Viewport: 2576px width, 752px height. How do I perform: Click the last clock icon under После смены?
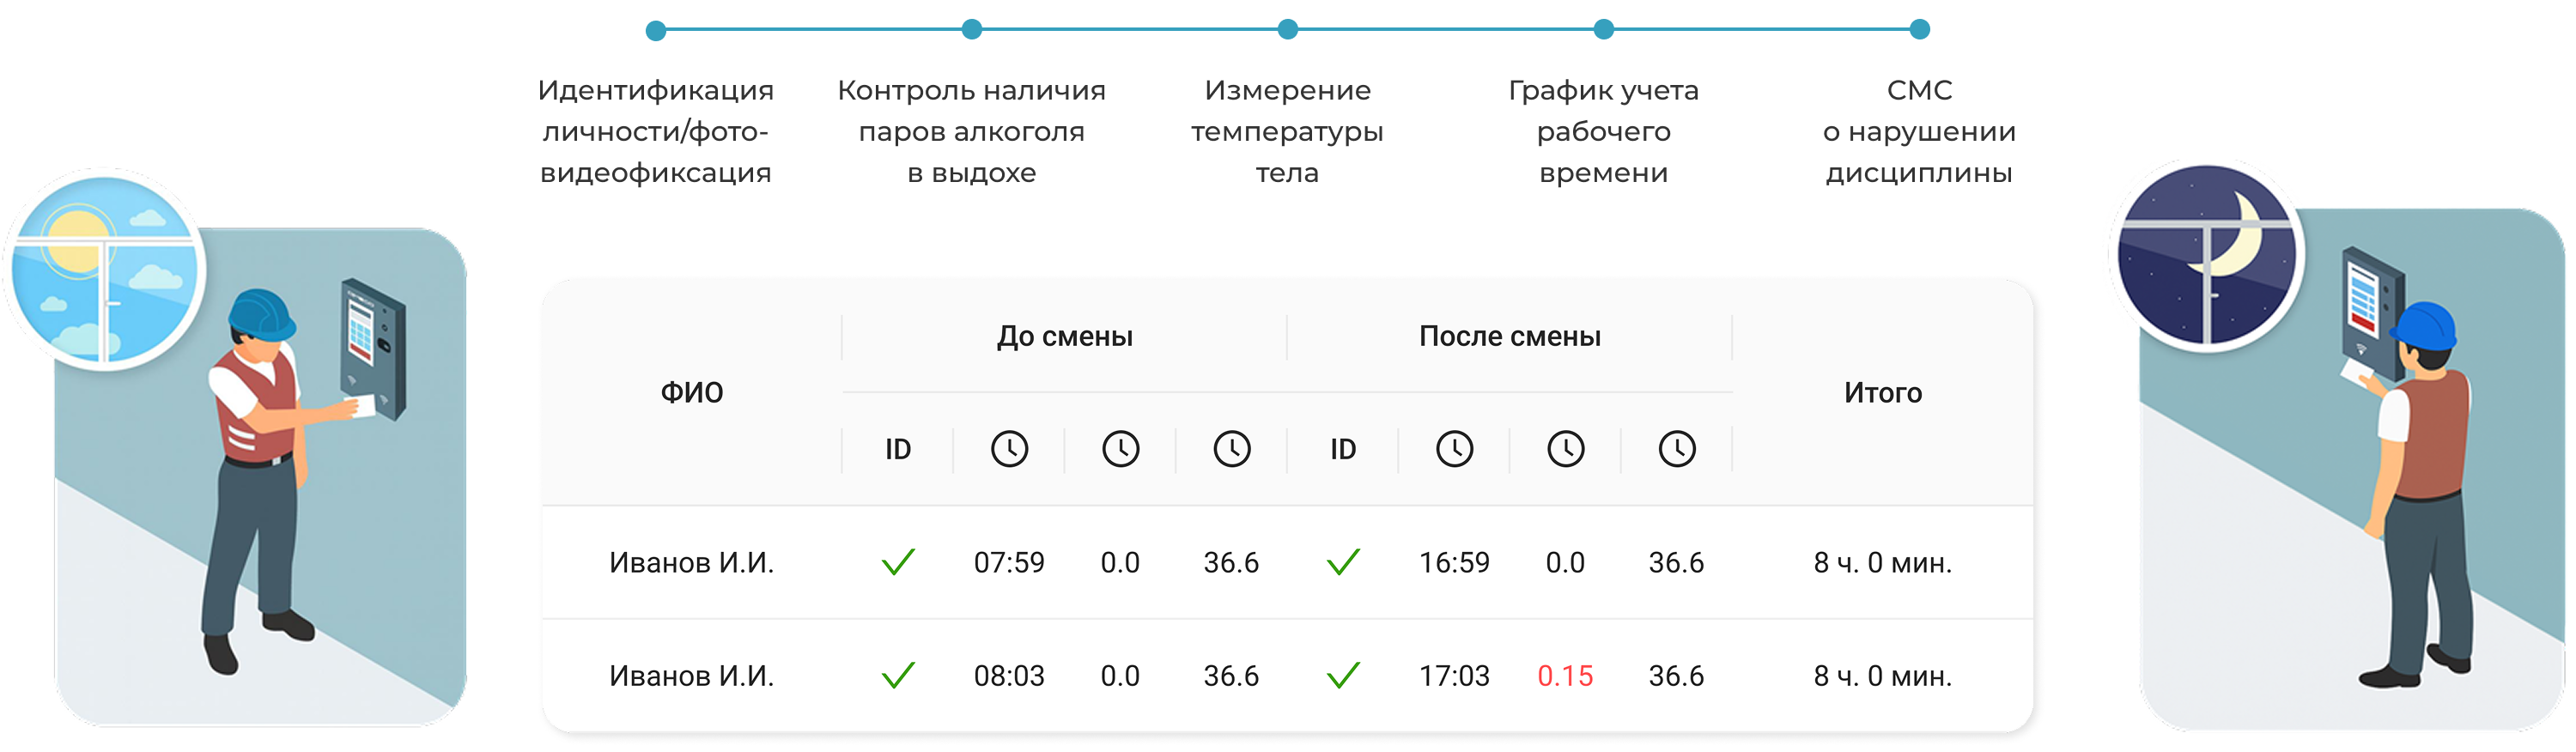pyautogui.click(x=1677, y=449)
